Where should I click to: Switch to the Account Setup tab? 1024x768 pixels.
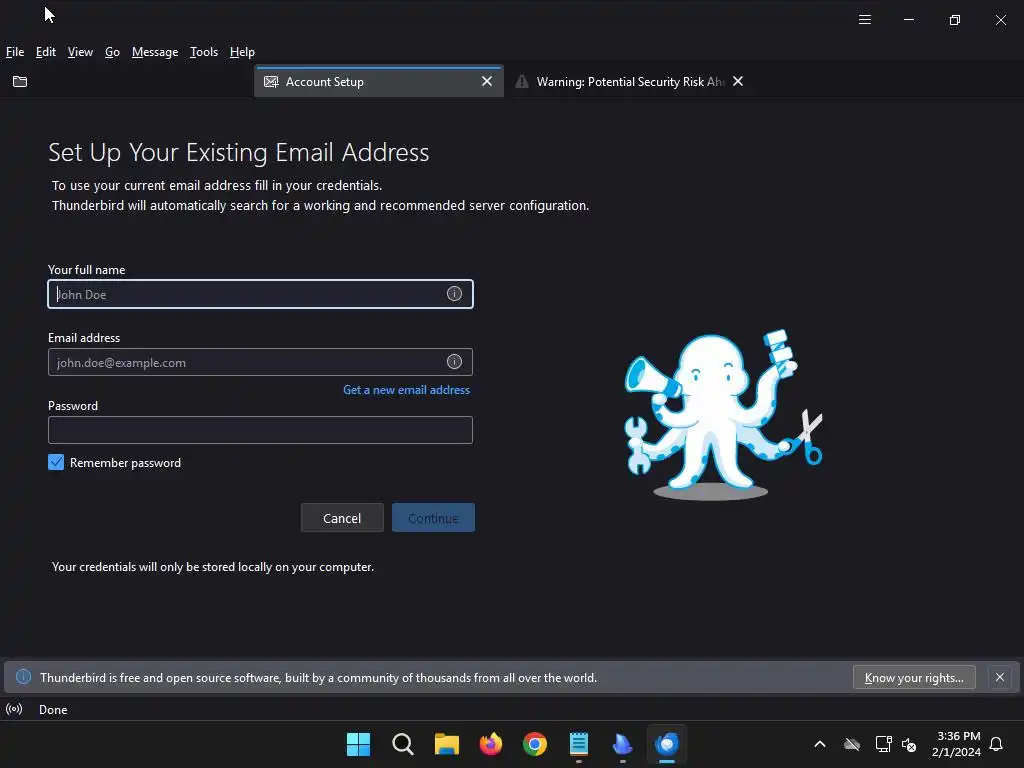[379, 82]
